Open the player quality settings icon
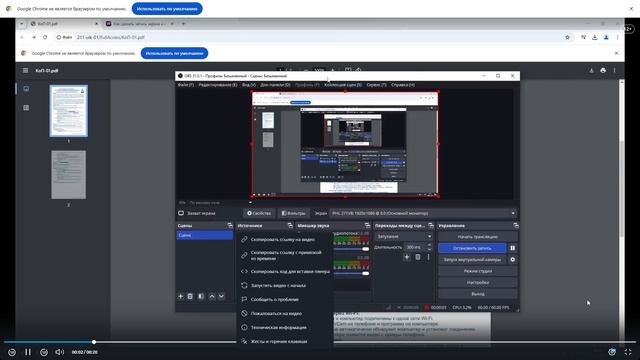 tap(612, 352)
